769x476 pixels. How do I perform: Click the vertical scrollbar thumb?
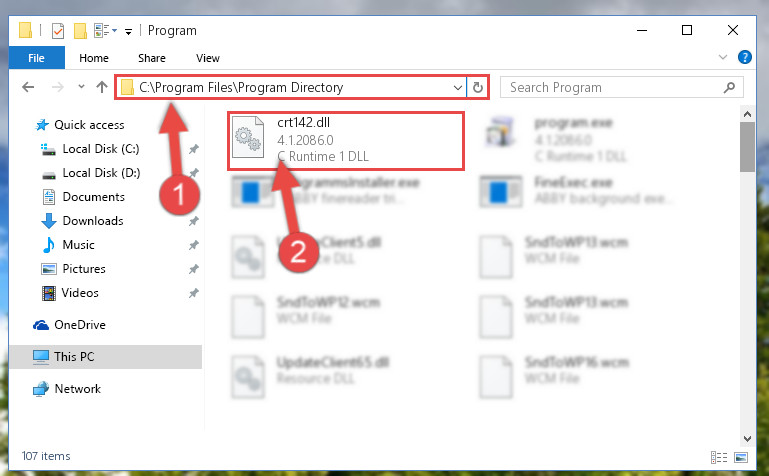coord(747,147)
